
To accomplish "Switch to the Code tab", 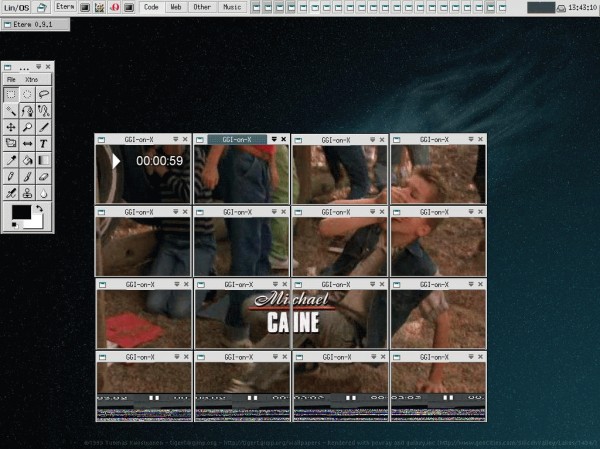I will (x=151, y=7).
